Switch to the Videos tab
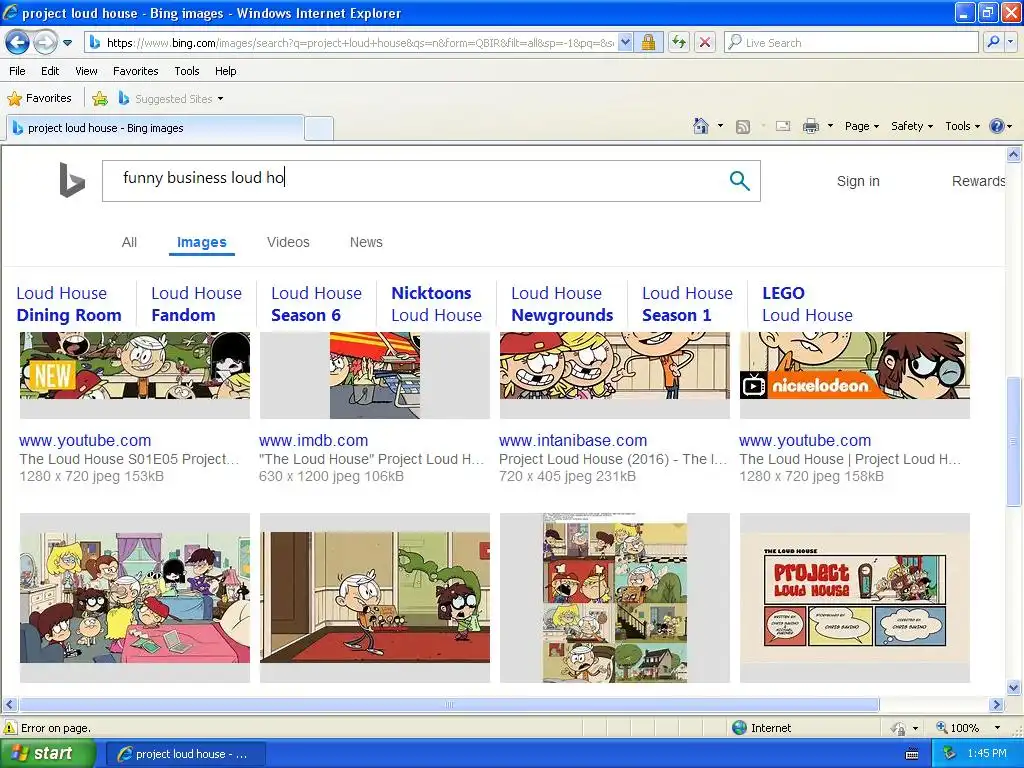Image resolution: width=1024 pixels, height=768 pixels. pos(288,242)
